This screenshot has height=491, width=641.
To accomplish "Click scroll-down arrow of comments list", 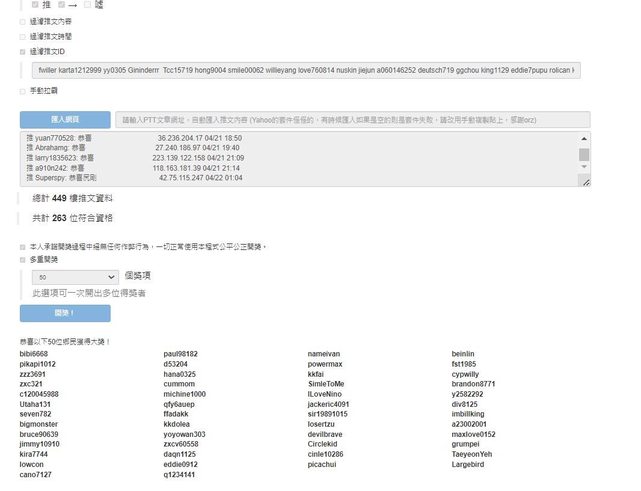I will point(584,180).
